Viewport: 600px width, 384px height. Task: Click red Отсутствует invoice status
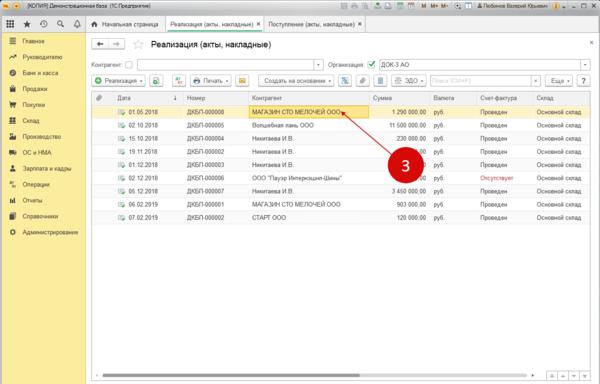[x=496, y=178]
